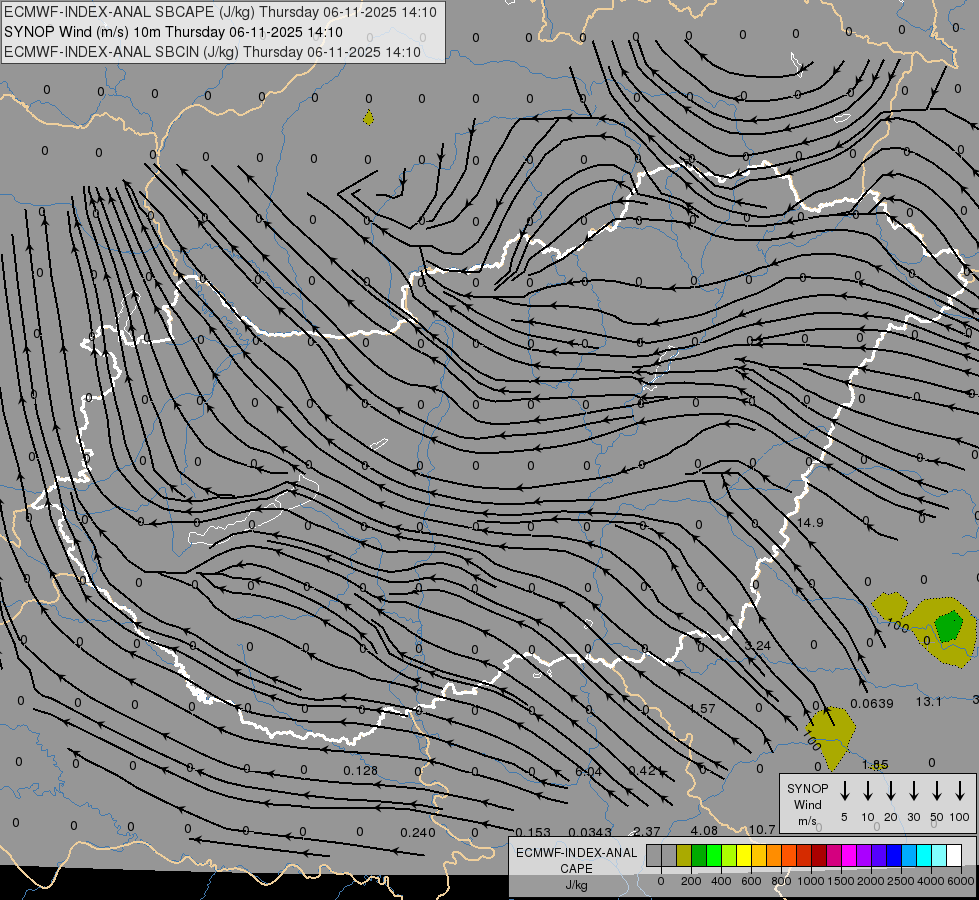Pick the dark blue CAPE swatch at 2500
Image resolution: width=979 pixels, height=900 pixels.
coord(894,856)
